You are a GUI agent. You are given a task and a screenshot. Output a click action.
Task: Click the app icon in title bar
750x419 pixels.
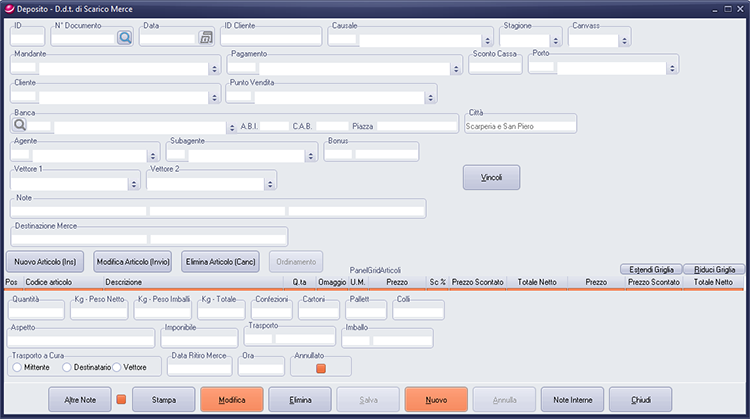coord(8,7)
